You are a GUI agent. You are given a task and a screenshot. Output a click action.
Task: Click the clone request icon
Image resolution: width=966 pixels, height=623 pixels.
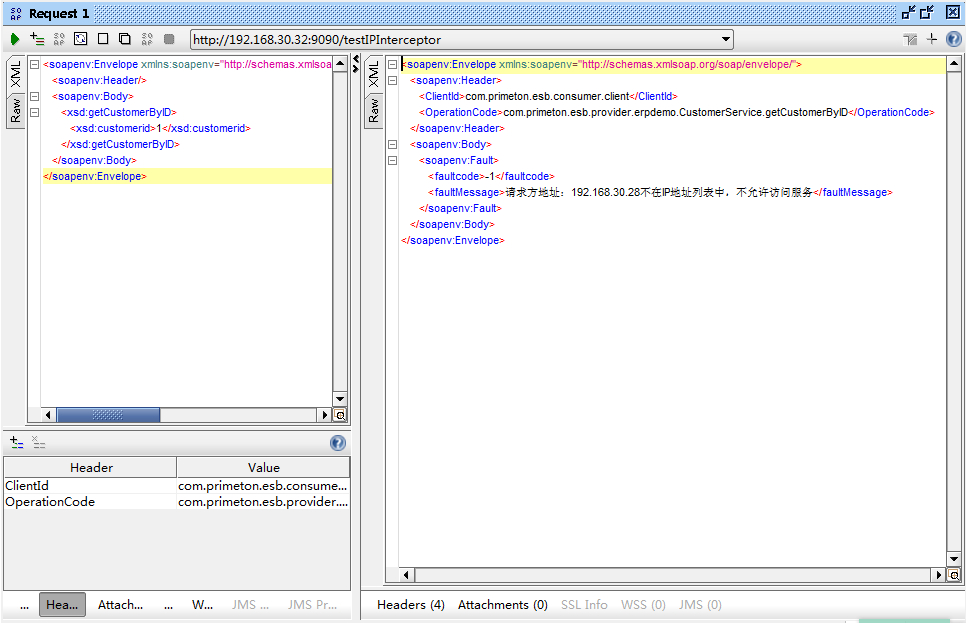[x=125, y=39]
